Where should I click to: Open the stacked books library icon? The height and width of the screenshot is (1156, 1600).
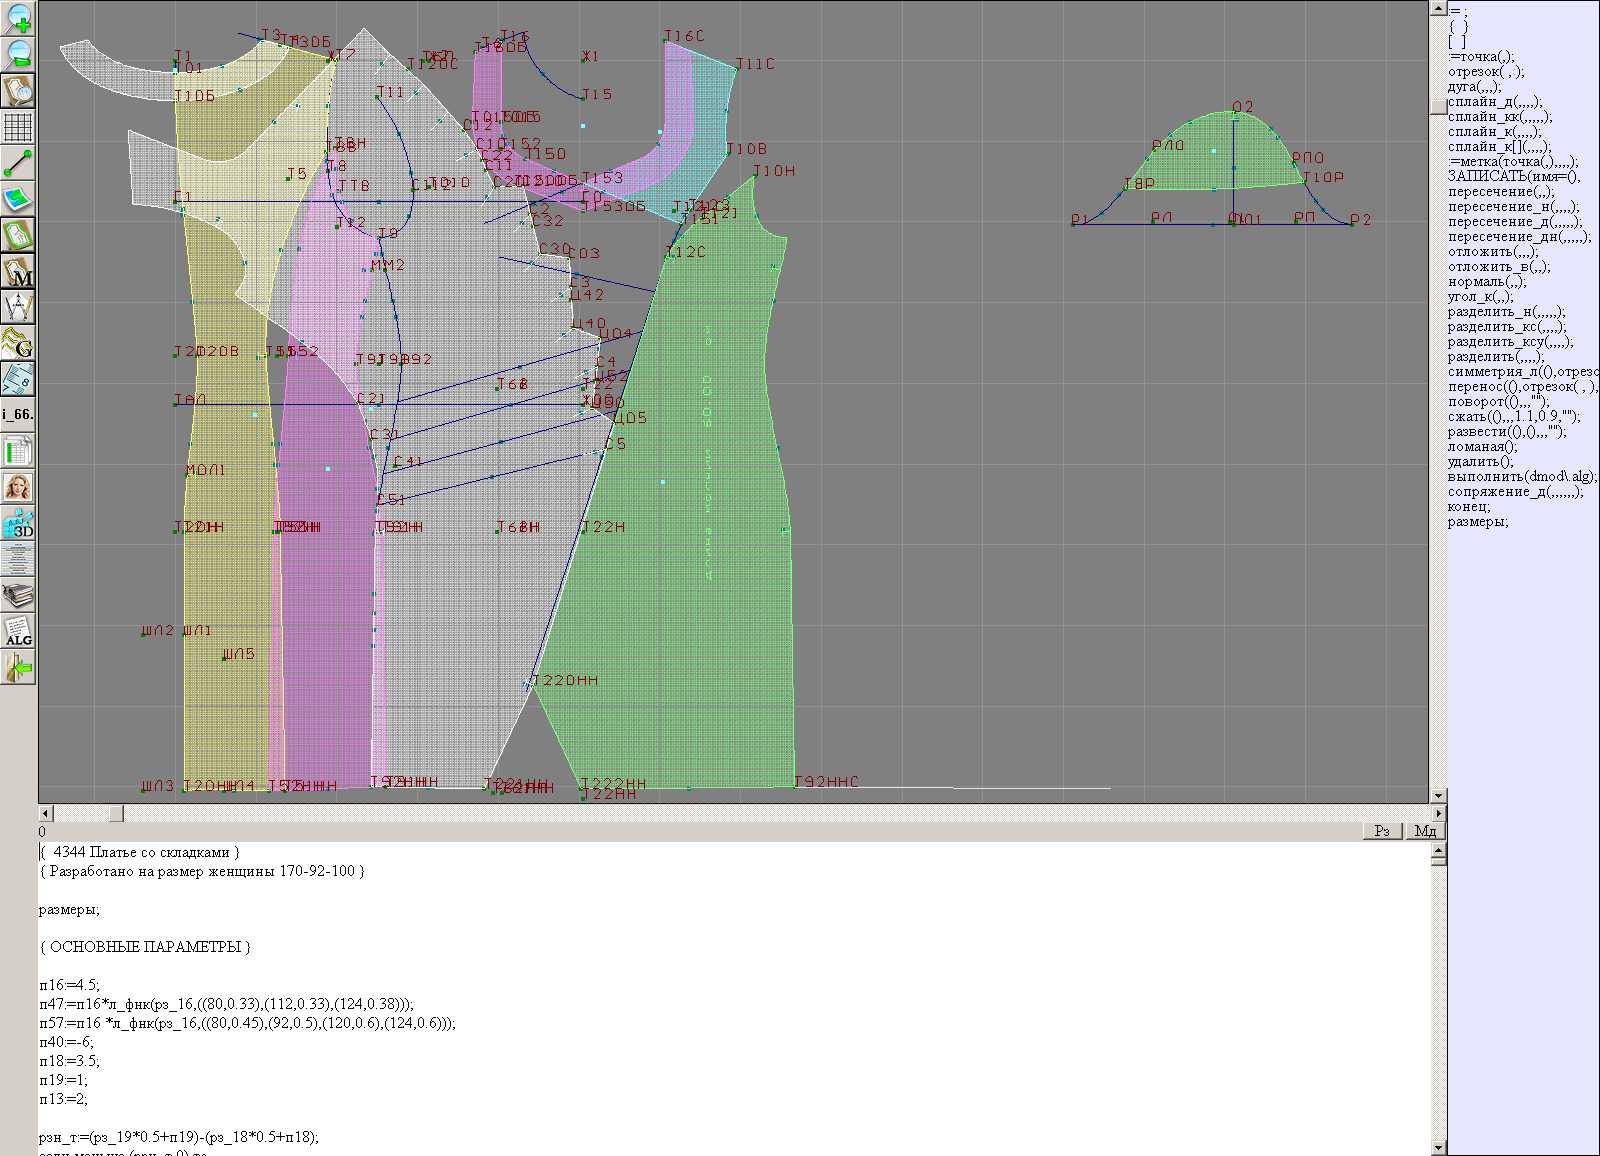click(x=18, y=596)
